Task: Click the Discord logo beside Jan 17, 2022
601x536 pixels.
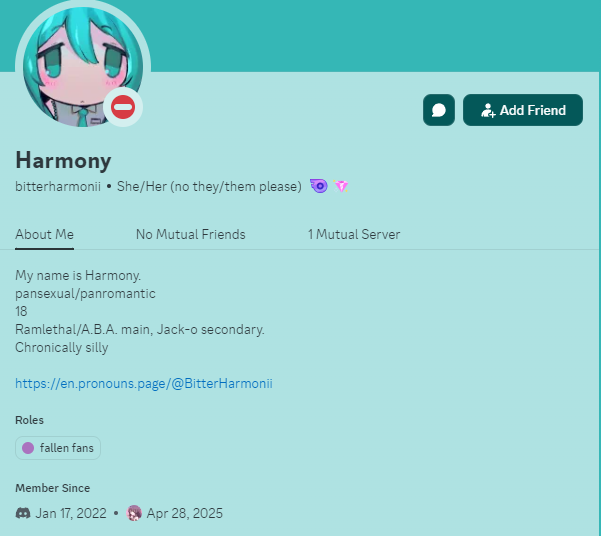Action: tap(23, 513)
